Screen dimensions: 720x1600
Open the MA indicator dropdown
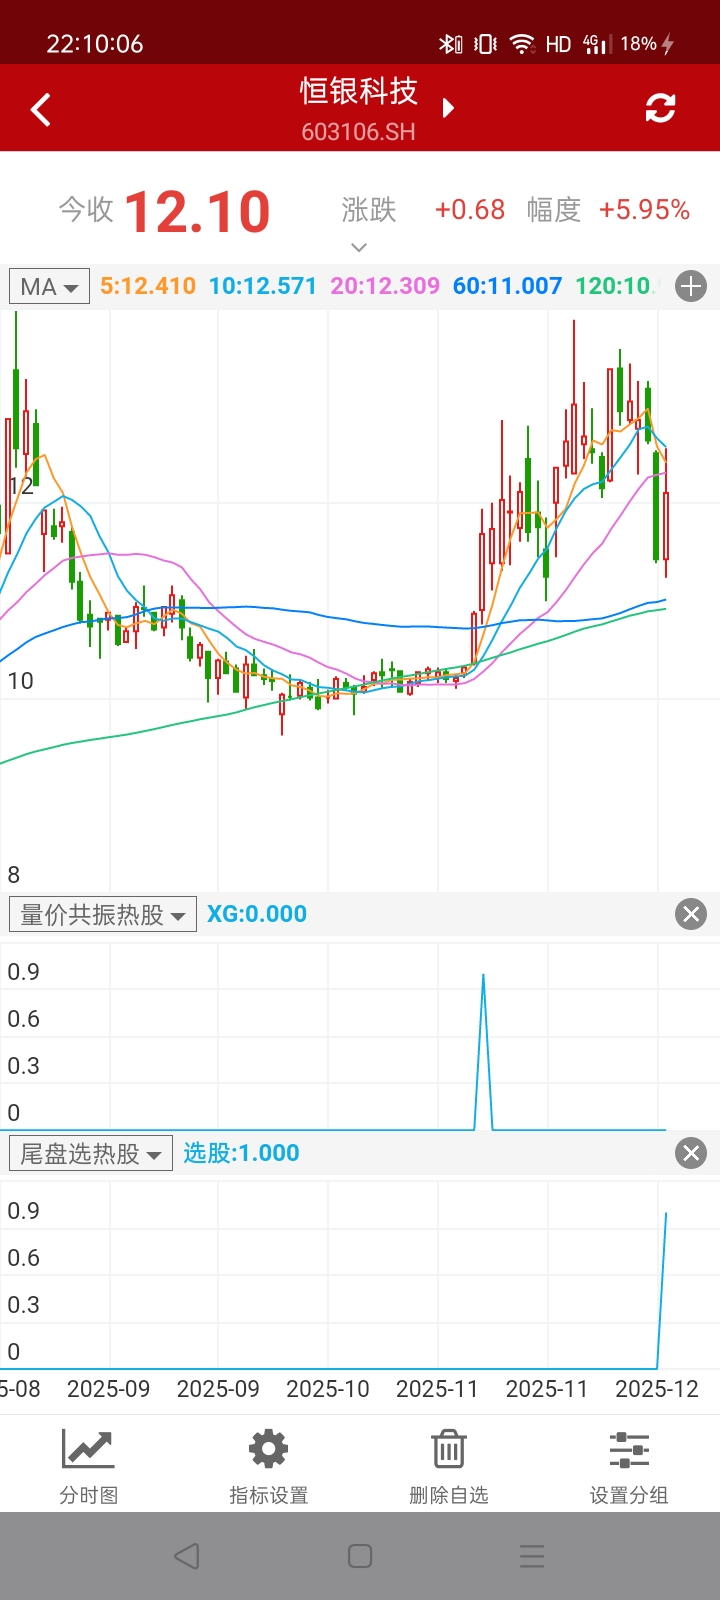pos(49,287)
